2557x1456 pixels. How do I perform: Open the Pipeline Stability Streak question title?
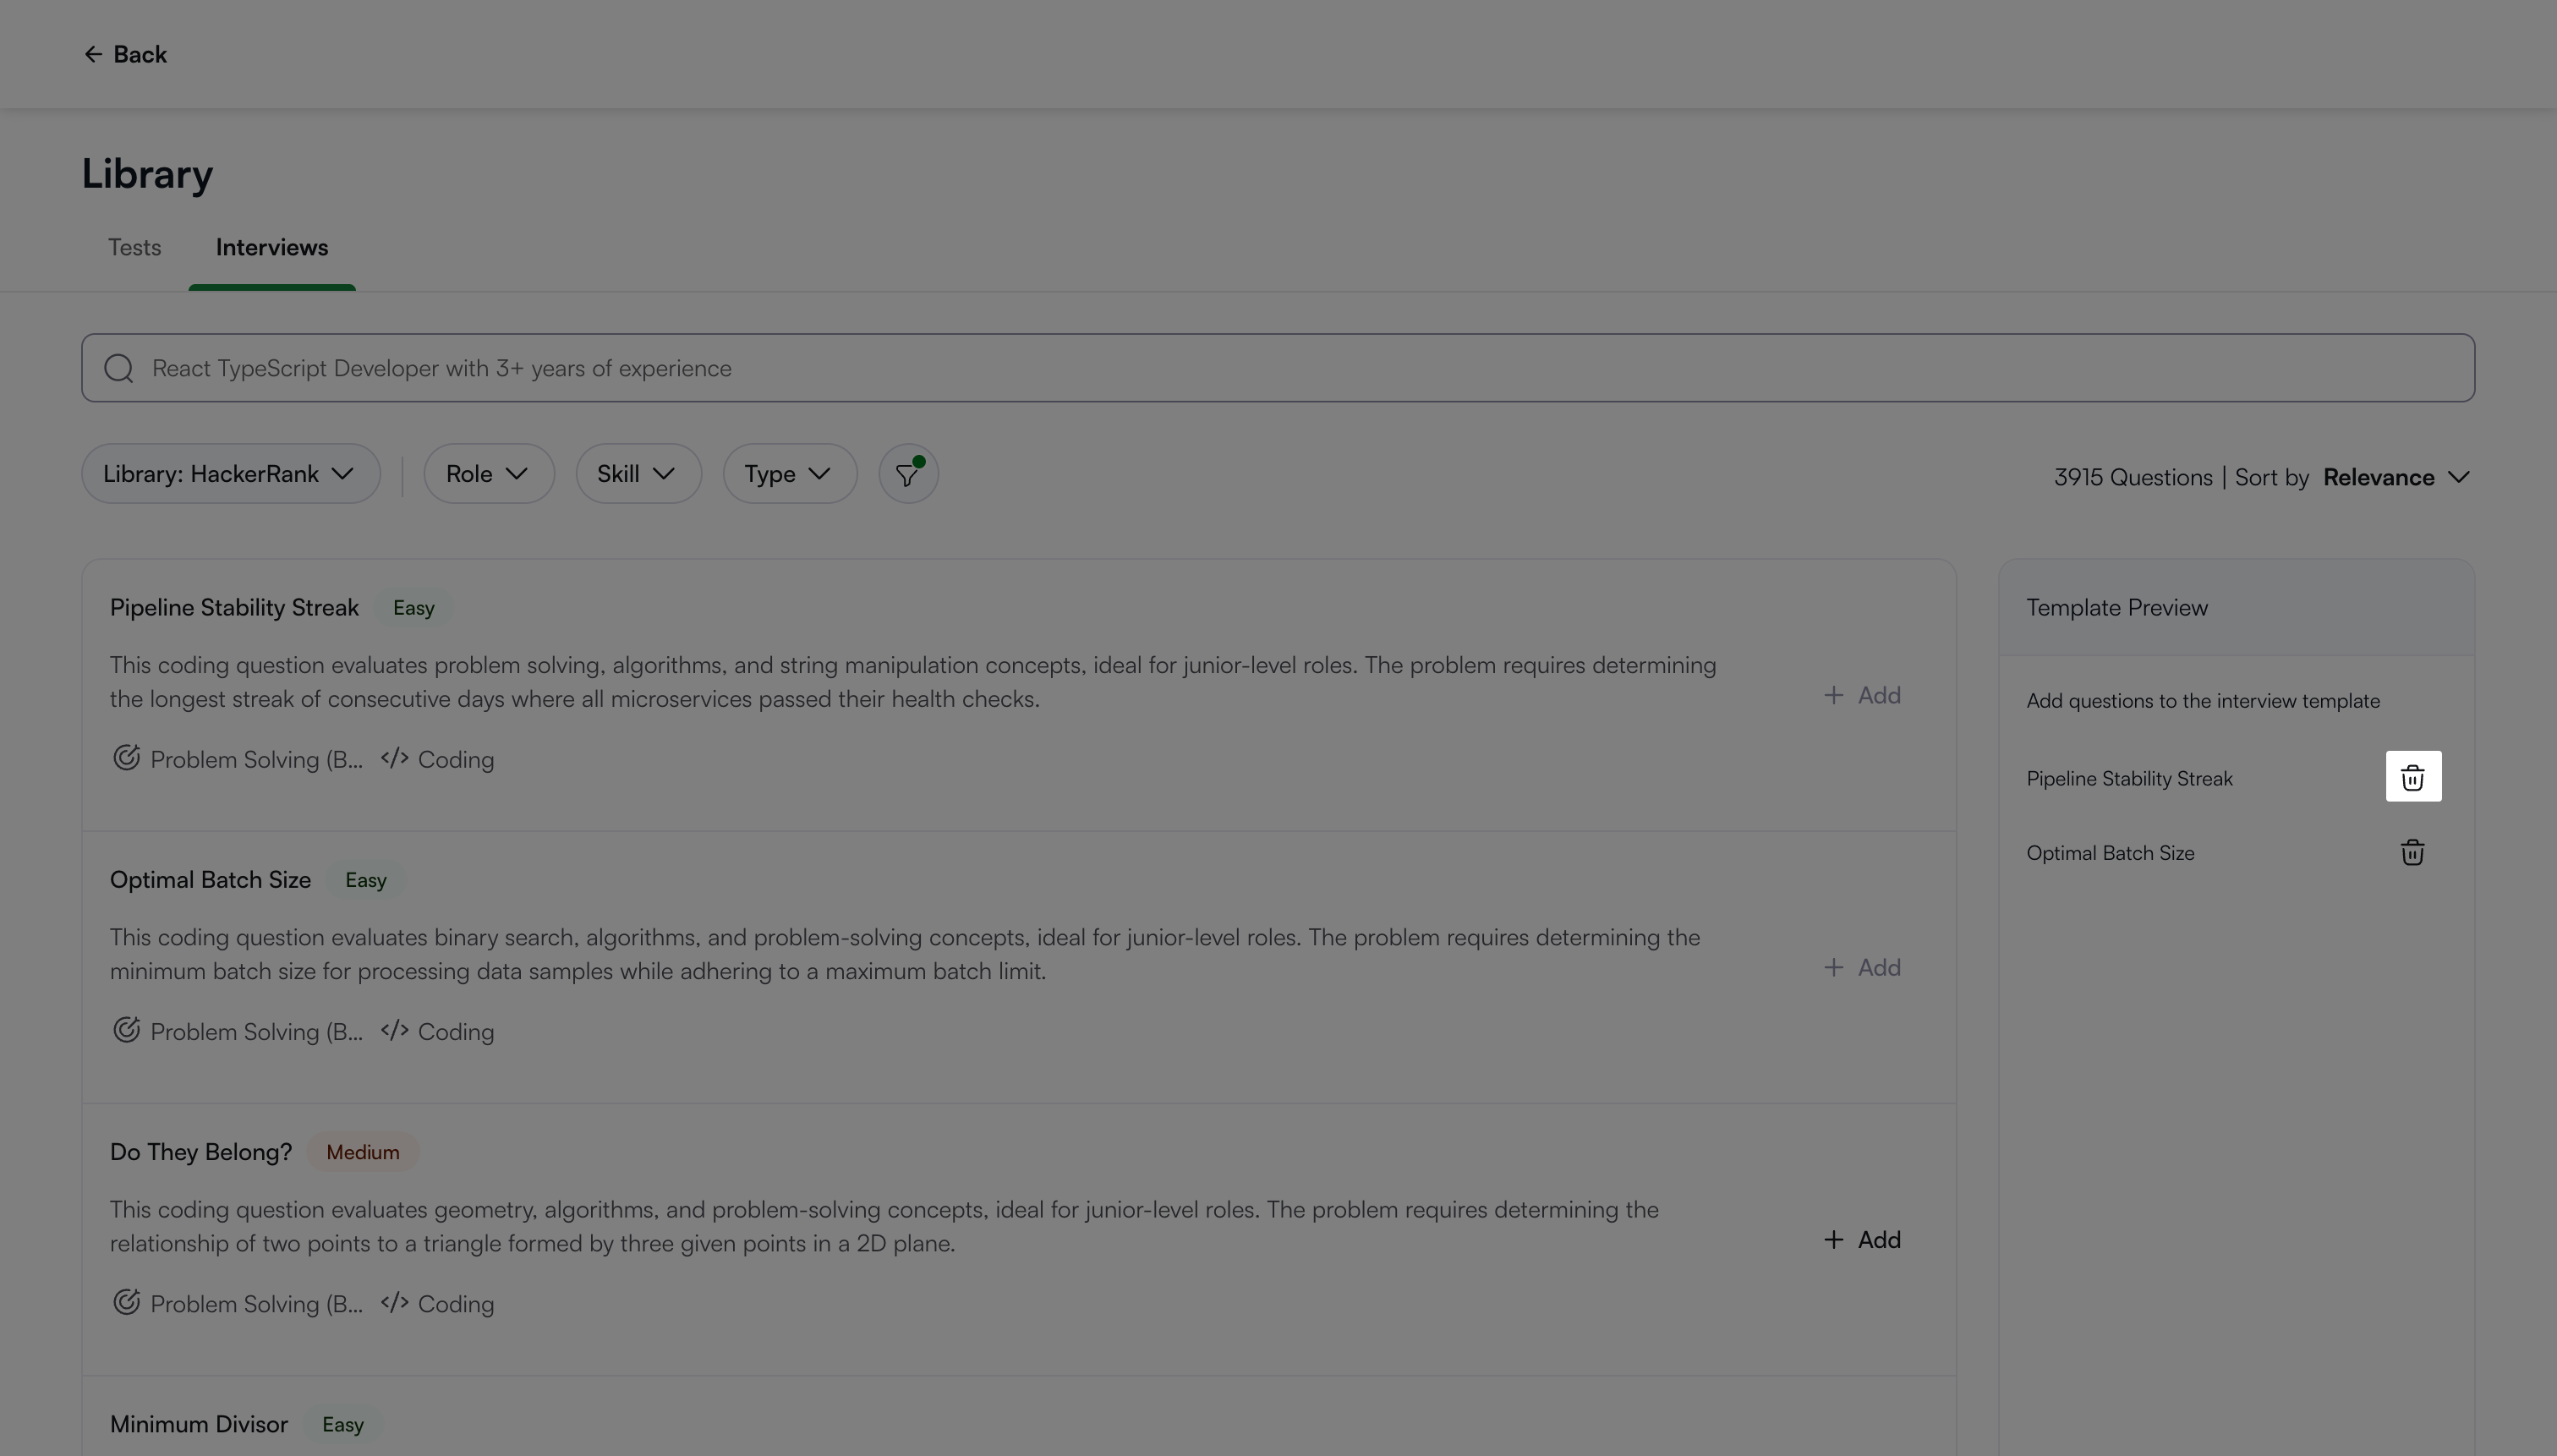[x=234, y=608]
